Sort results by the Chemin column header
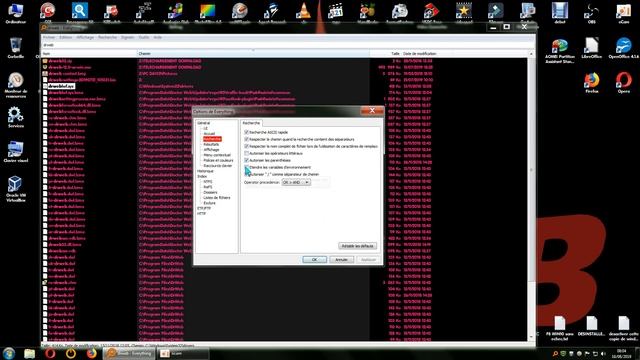 click(x=253, y=53)
